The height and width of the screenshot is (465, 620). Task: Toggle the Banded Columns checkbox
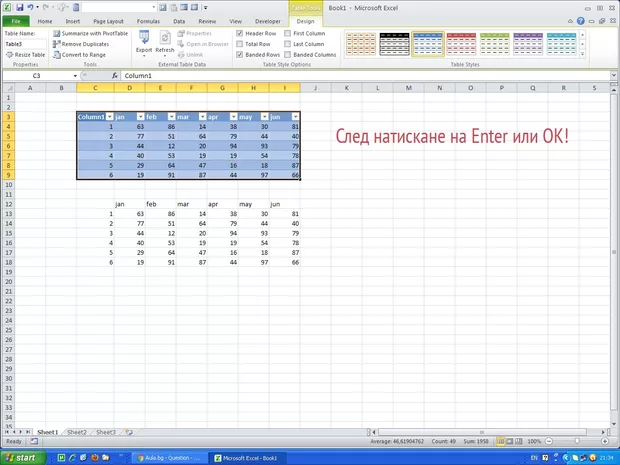(288, 55)
